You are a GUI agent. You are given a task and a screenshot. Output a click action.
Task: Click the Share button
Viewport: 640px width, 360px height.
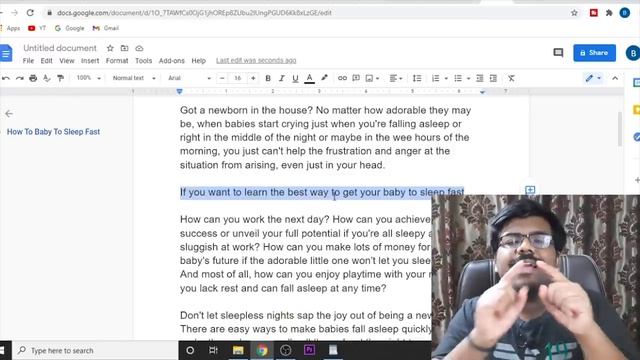594,53
